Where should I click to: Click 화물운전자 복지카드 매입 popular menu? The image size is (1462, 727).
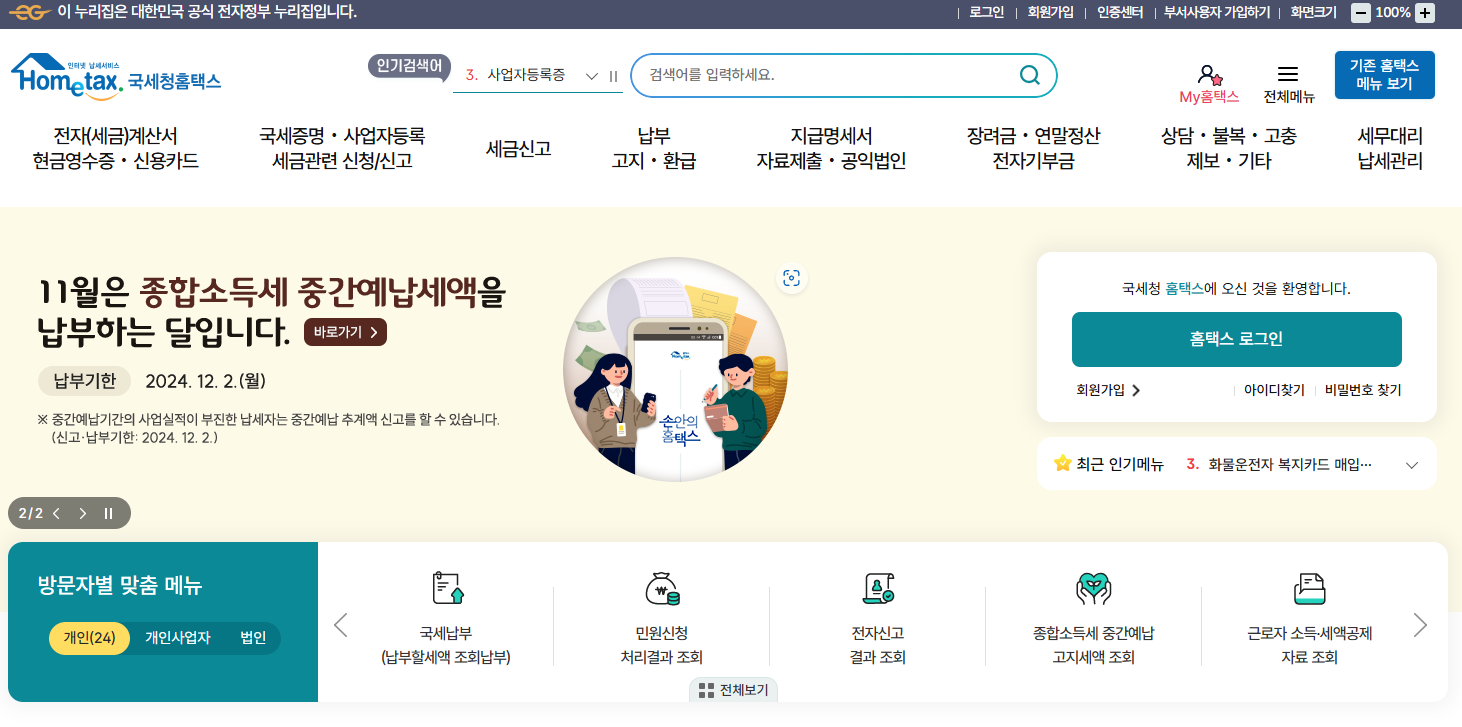click(1290, 464)
